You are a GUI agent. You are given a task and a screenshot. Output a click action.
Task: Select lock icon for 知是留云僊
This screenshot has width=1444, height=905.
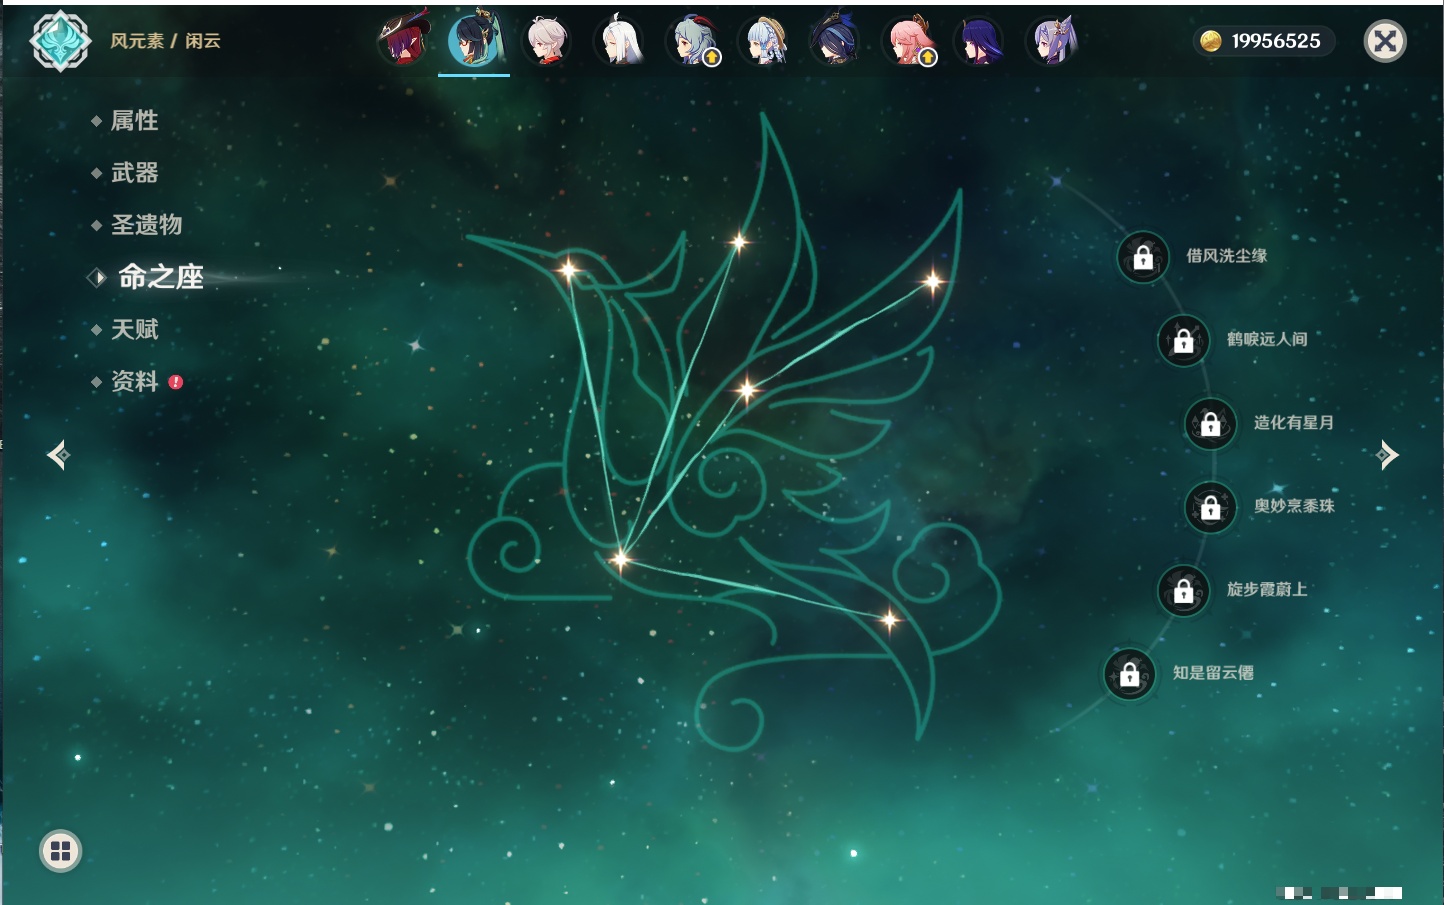tap(1130, 674)
